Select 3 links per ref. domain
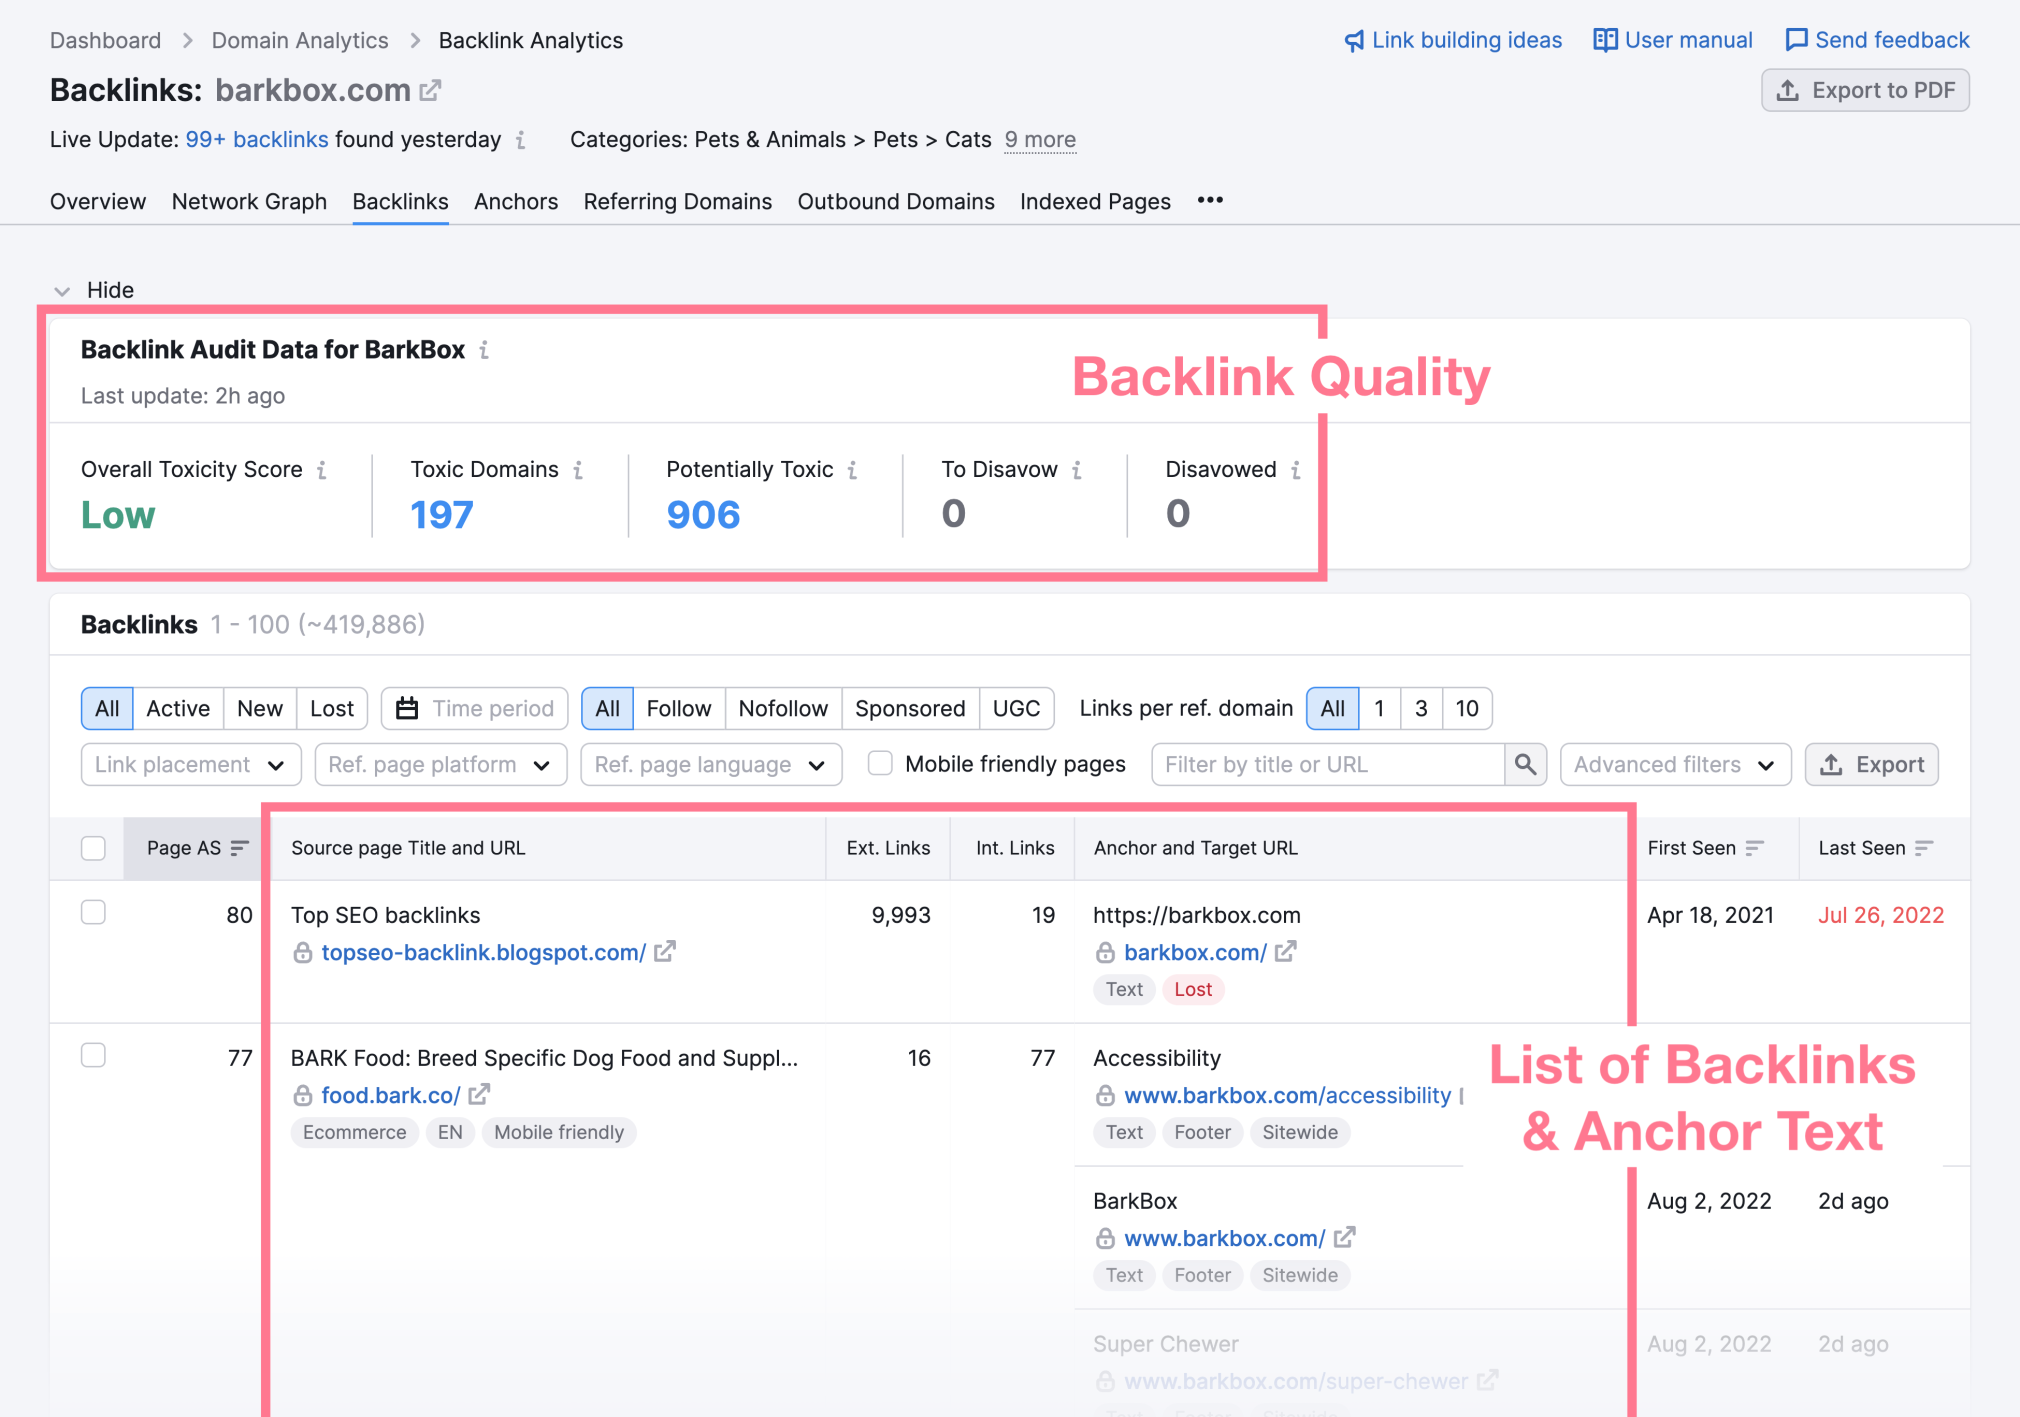The height and width of the screenshot is (1417, 2020). point(1421,709)
